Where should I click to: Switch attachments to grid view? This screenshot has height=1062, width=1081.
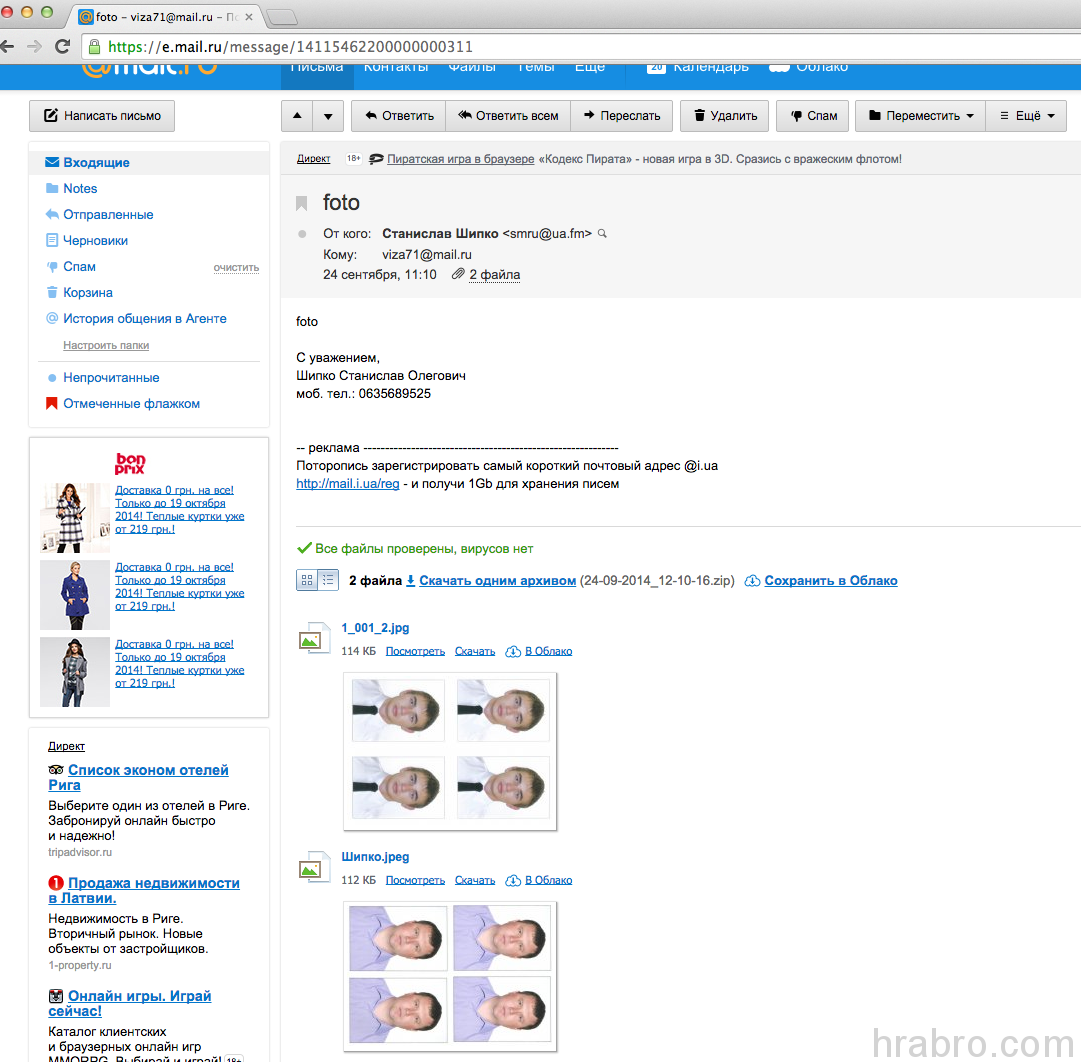click(307, 580)
